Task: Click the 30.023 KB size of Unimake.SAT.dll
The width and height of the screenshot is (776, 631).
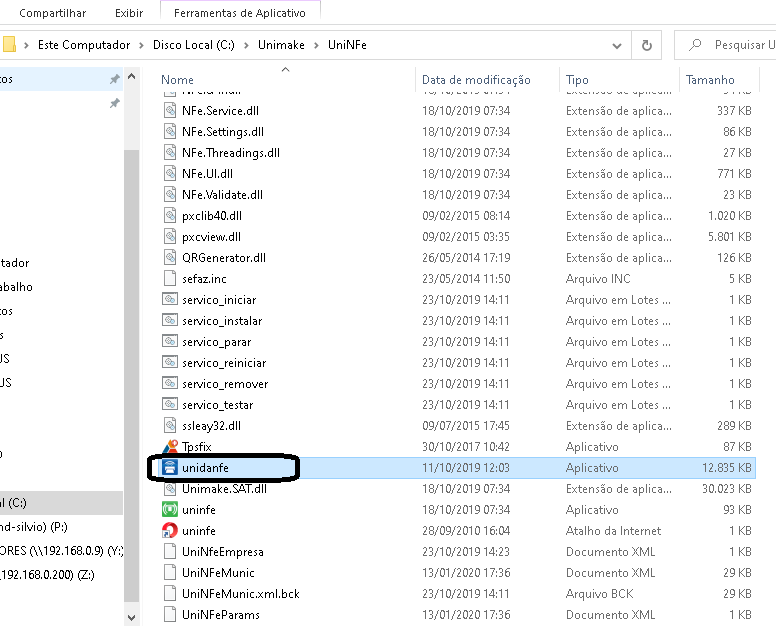Action: pyautogui.click(x=727, y=488)
